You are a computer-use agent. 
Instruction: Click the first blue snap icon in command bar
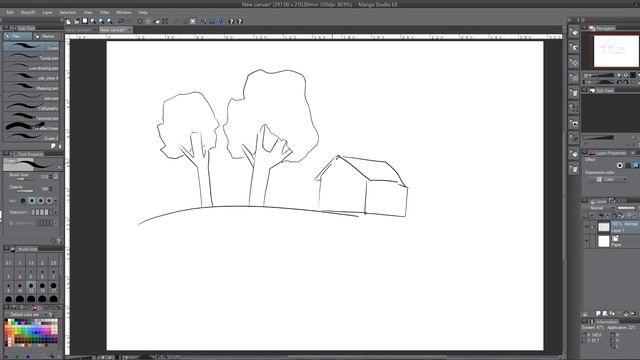[203, 21]
